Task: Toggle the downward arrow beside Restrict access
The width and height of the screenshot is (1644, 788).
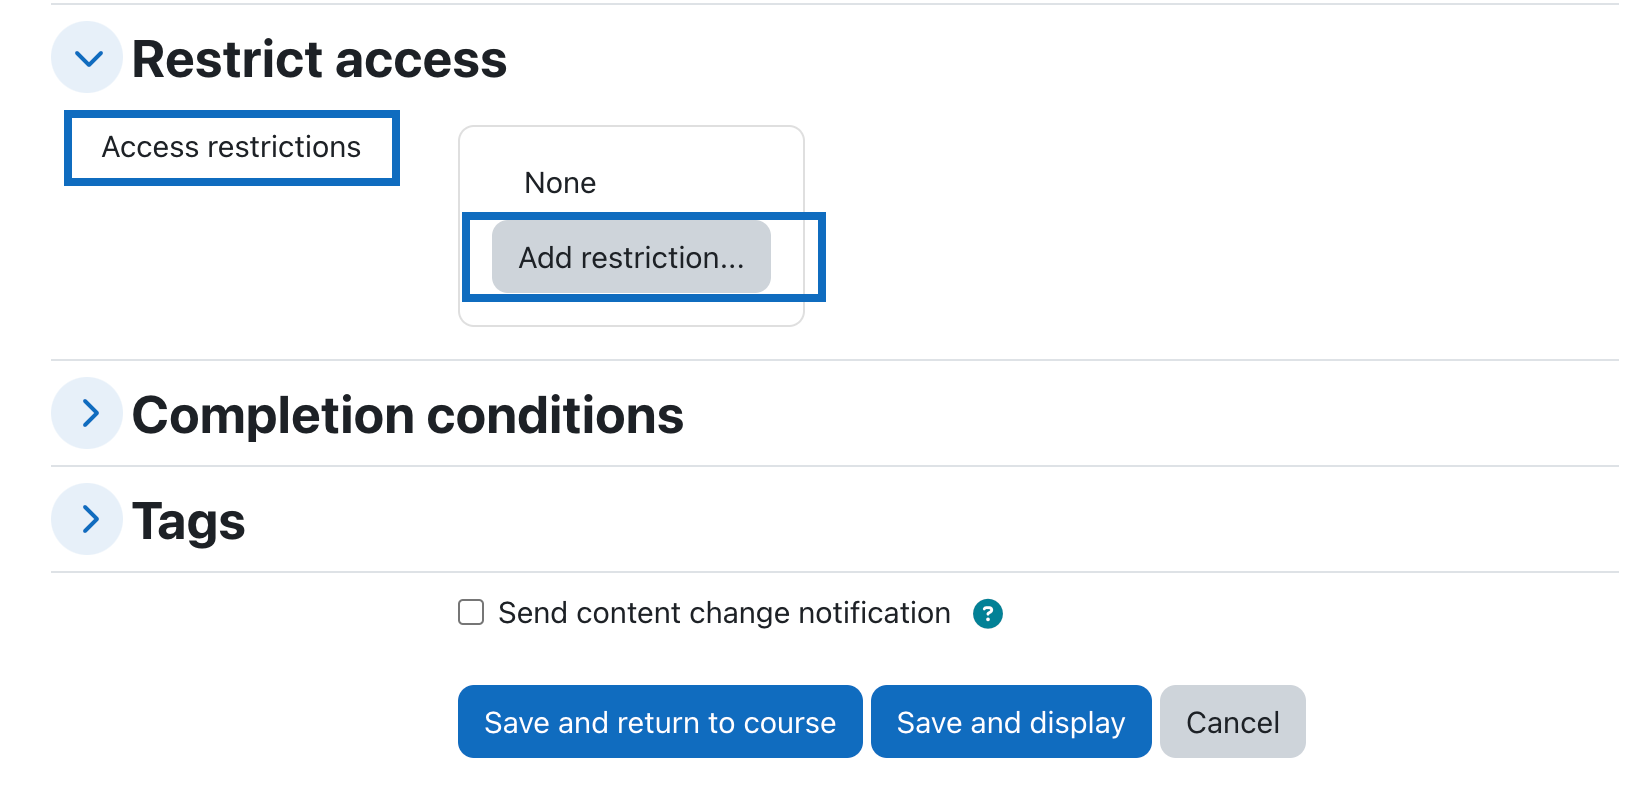Action: 87,58
